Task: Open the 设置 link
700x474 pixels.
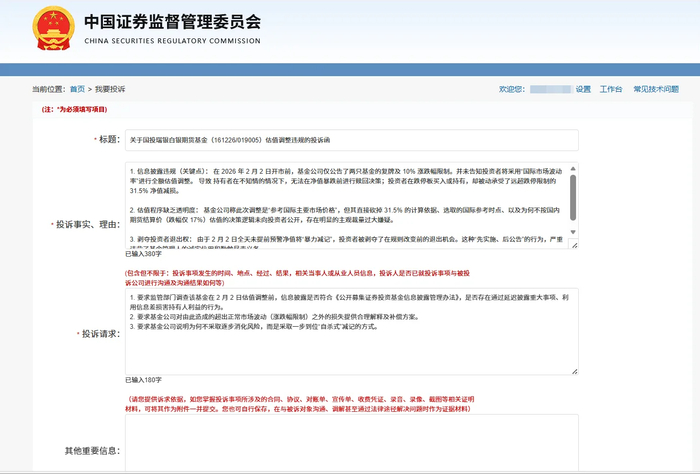Action: pos(583,89)
